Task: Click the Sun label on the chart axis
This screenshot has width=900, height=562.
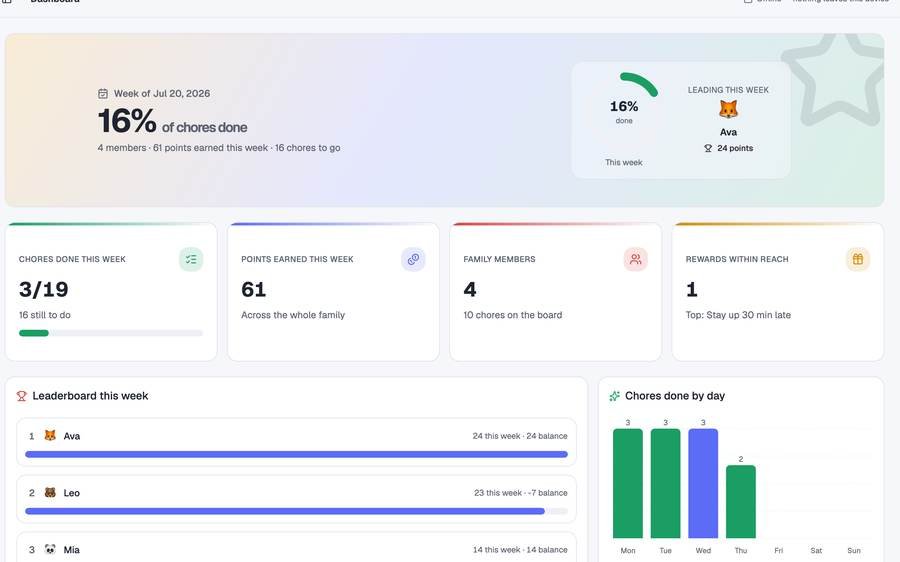Action: (x=854, y=551)
